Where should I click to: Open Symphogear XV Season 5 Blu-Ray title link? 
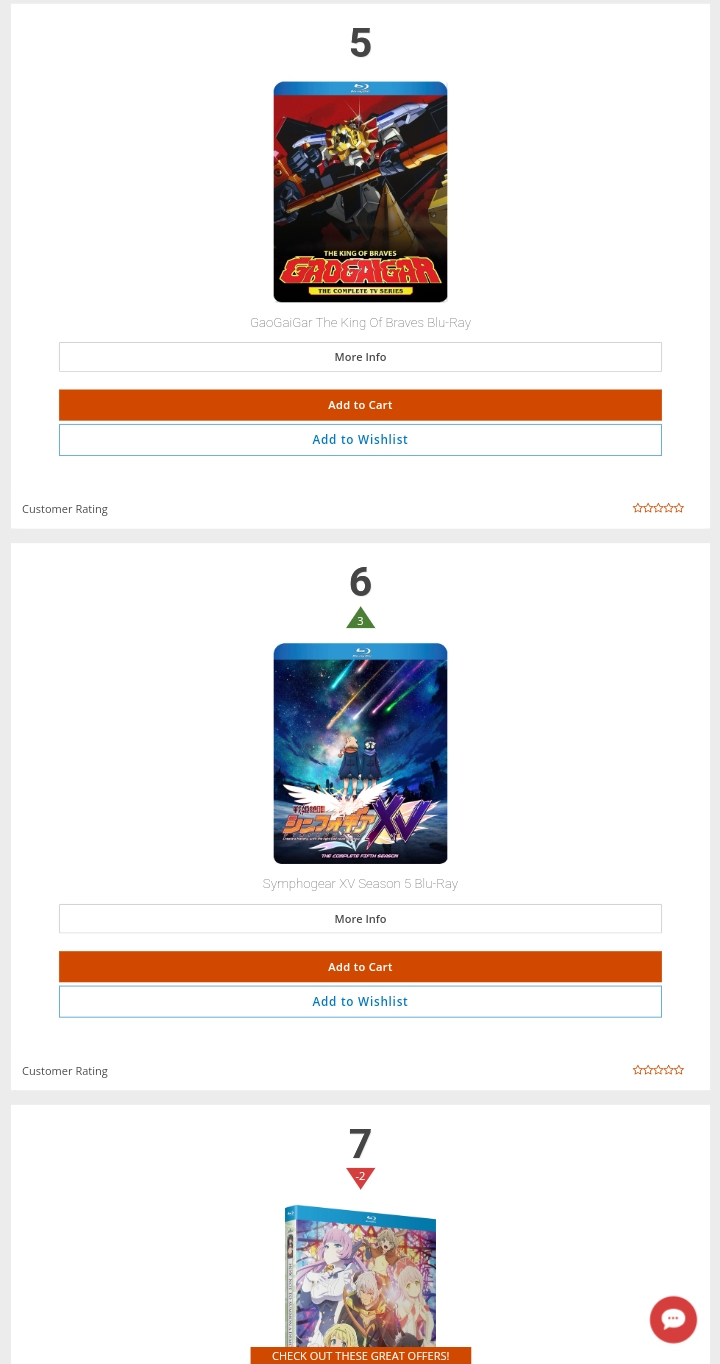tap(360, 884)
